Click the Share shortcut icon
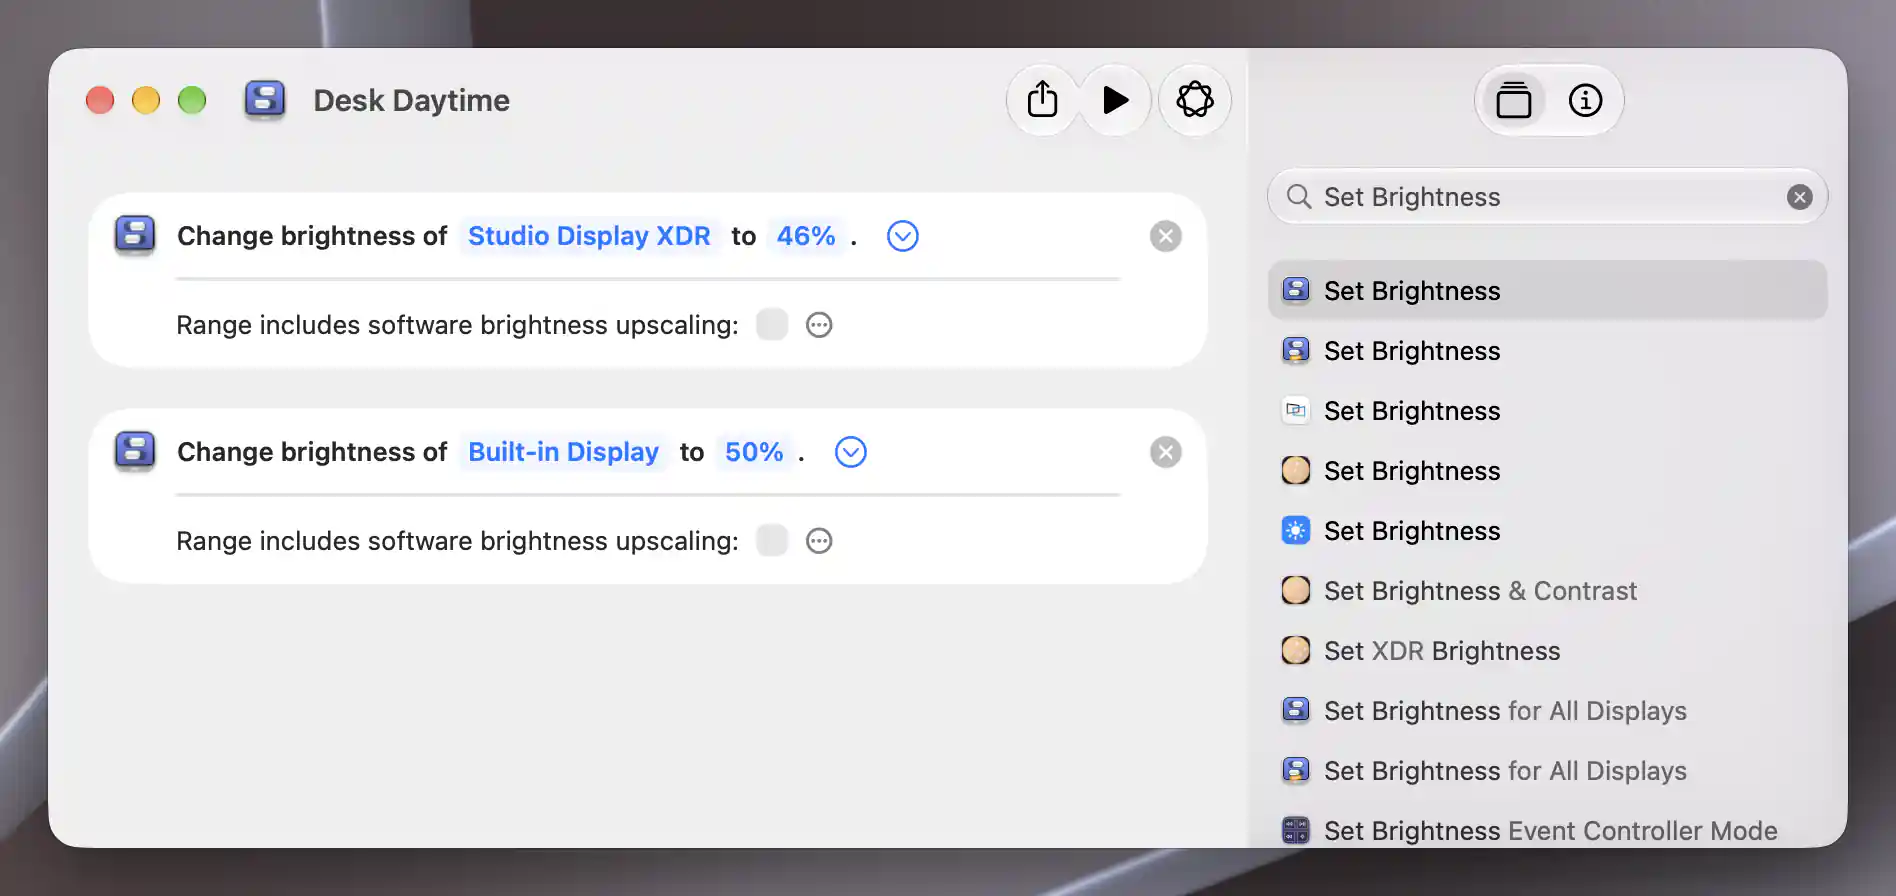 (x=1042, y=100)
